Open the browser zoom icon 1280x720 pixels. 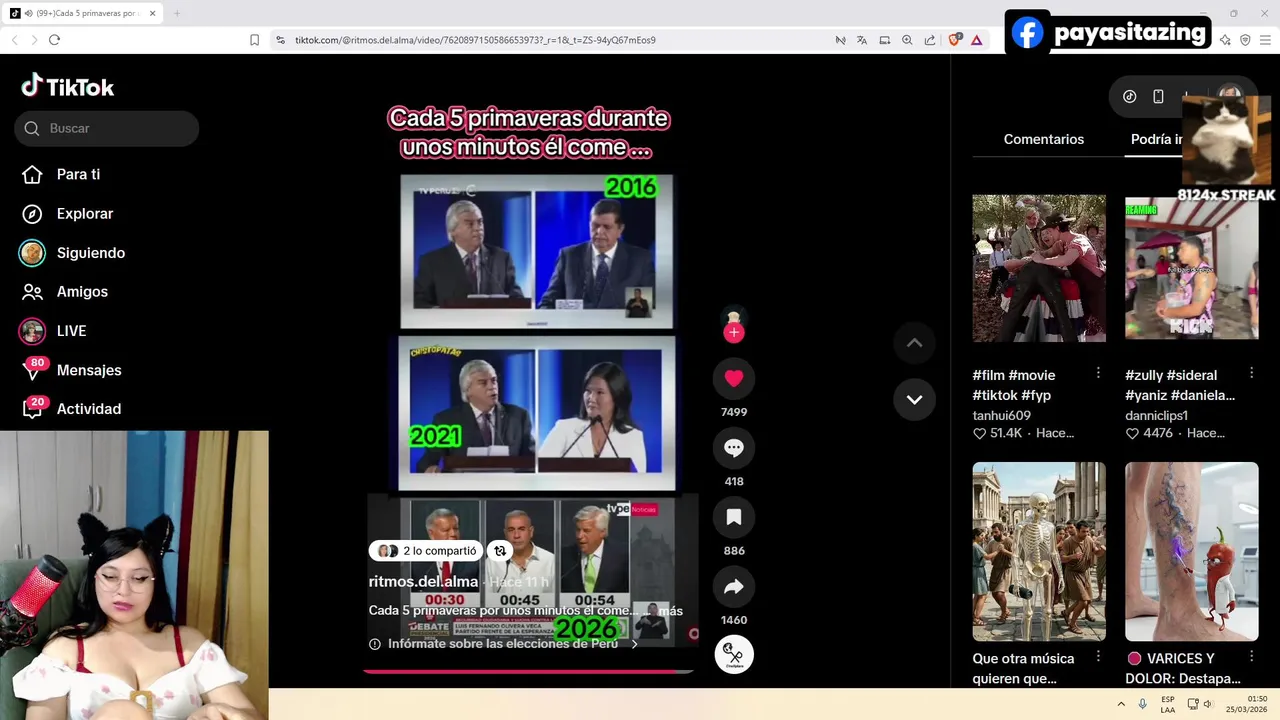click(x=907, y=40)
